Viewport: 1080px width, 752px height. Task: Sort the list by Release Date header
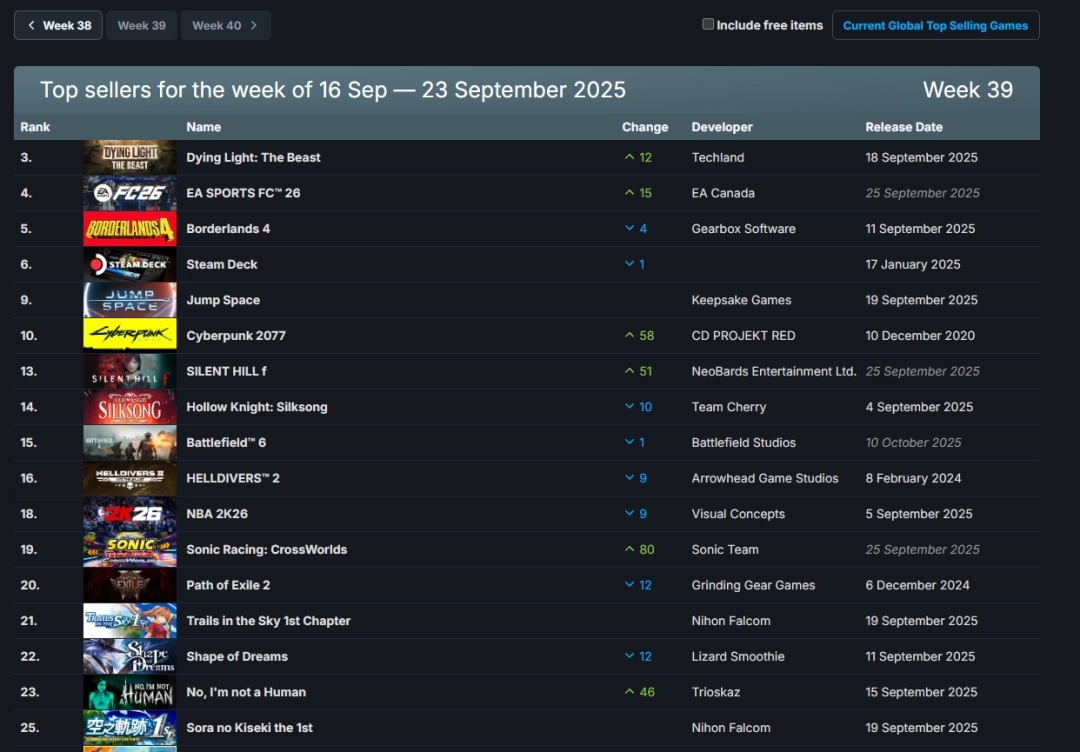(903, 127)
